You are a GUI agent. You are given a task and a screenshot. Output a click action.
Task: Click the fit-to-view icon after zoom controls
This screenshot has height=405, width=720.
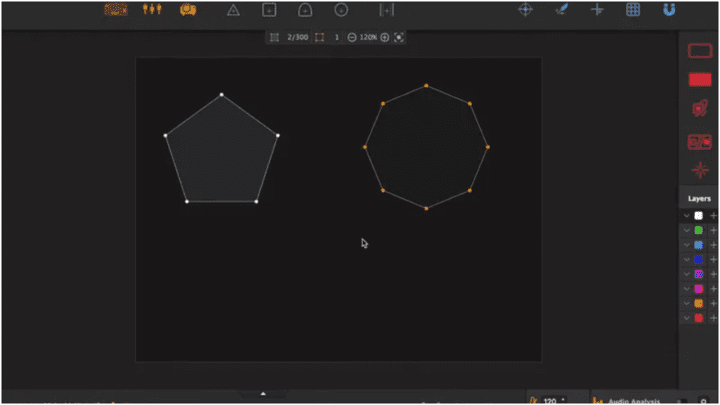[x=399, y=37]
